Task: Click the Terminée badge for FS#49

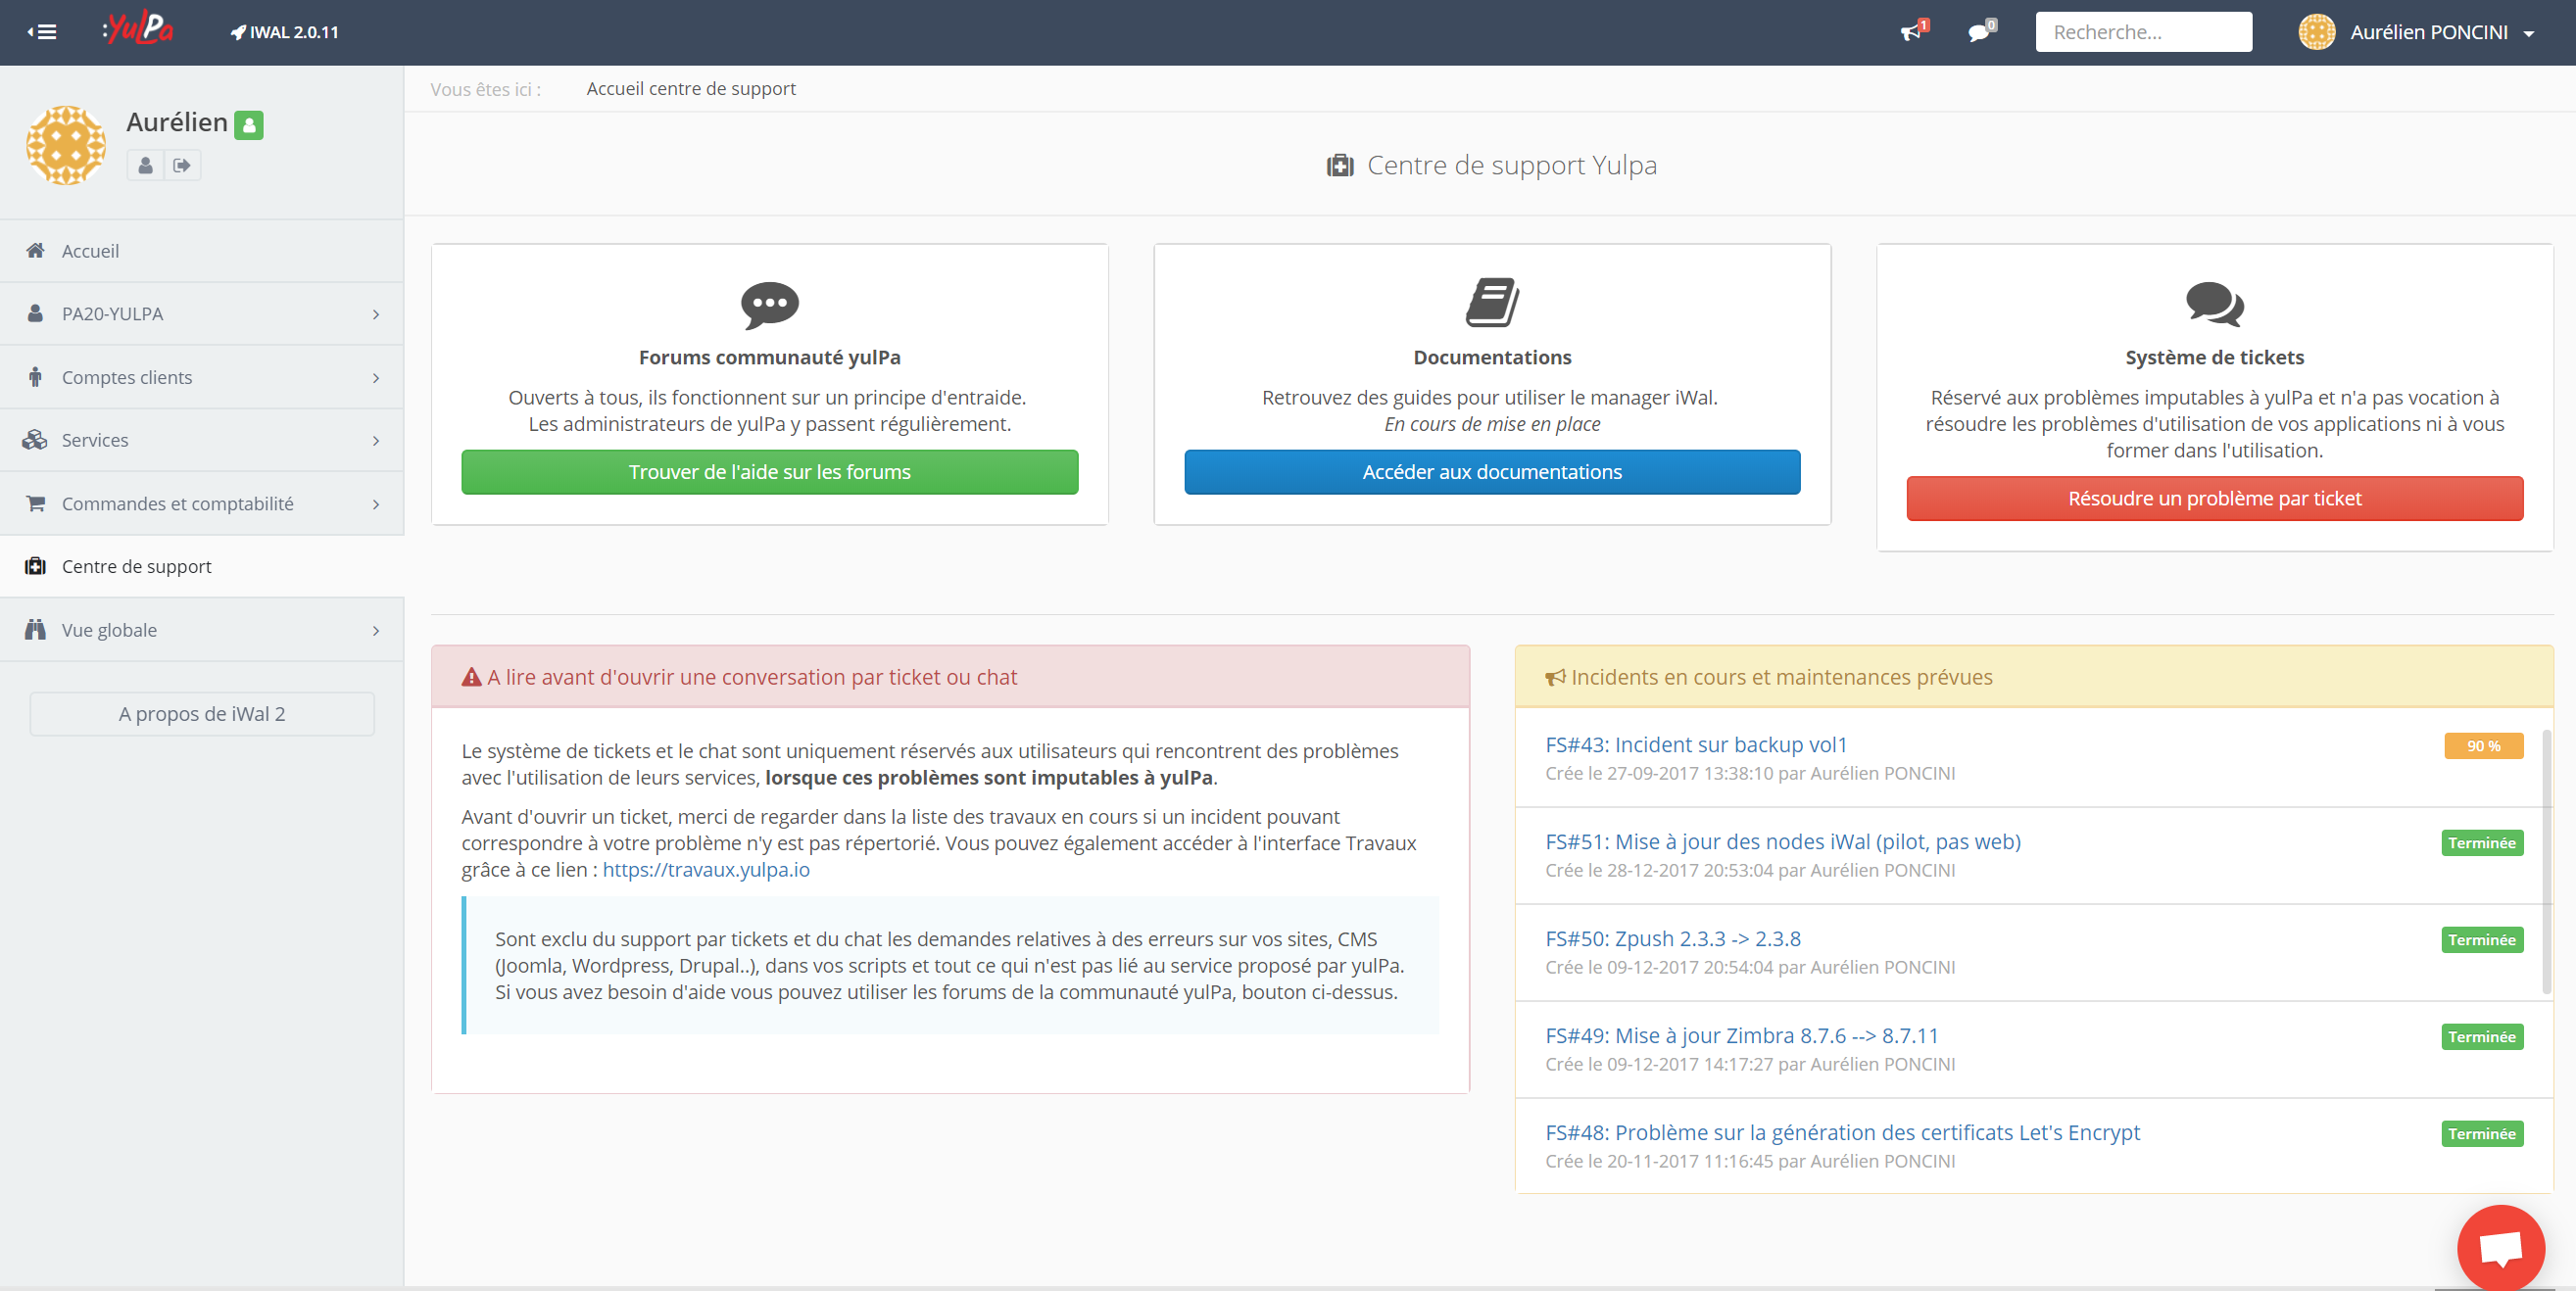Action: [x=2482, y=1037]
